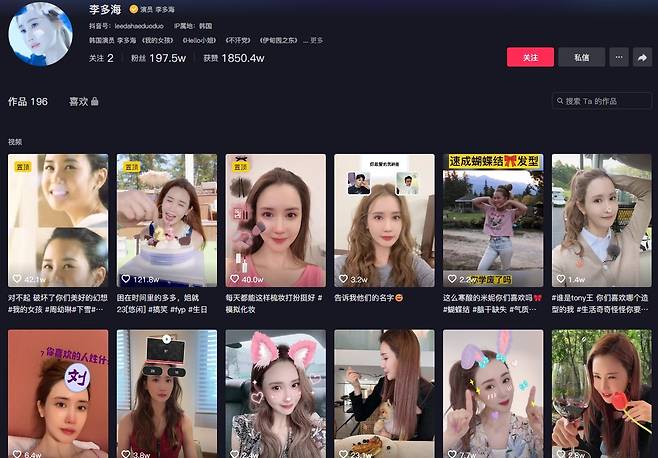This screenshot has width=658, height=458.
Task: Click heart icon on 121.8w video
Action: [x=125, y=279]
